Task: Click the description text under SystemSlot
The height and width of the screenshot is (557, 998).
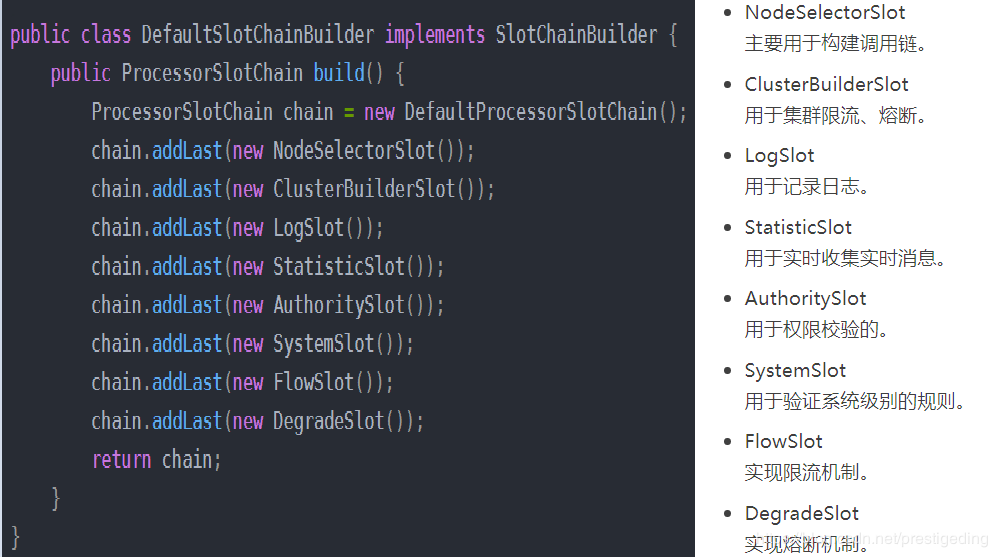Action: coord(855,402)
